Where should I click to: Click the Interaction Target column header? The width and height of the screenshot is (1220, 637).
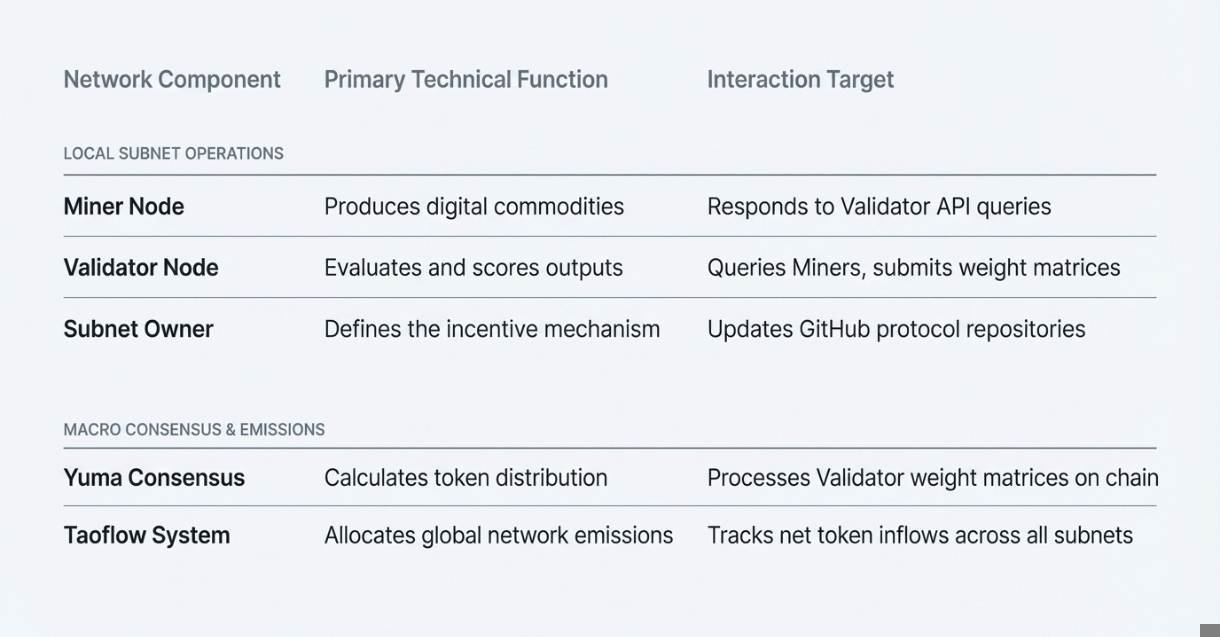click(x=800, y=80)
